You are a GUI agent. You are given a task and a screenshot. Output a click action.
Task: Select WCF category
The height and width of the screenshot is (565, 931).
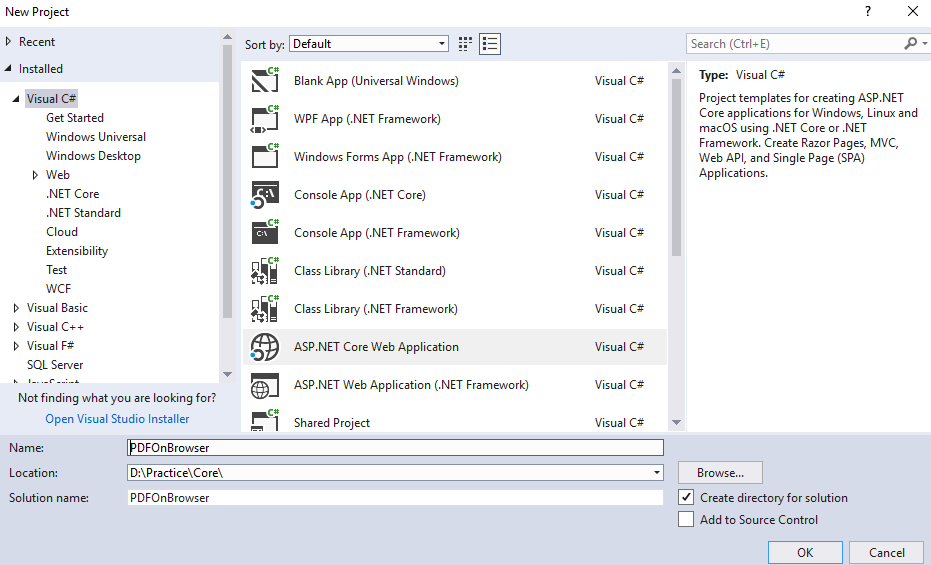[58, 288]
